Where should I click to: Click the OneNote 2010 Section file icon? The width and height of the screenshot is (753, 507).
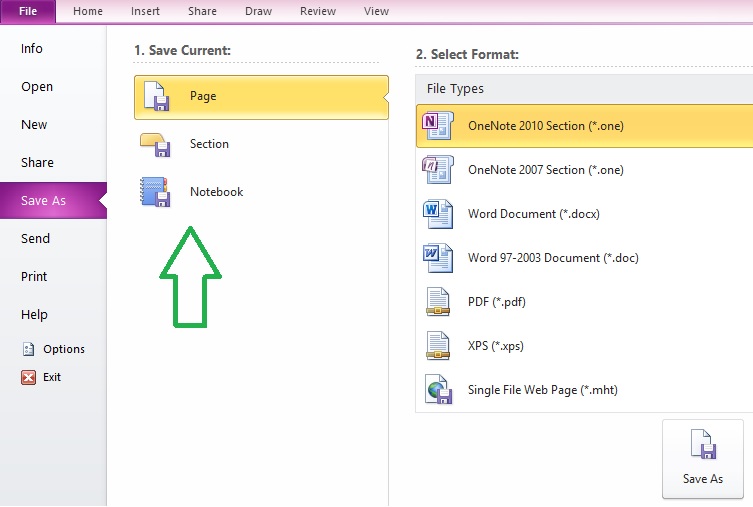pyautogui.click(x=437, y=126)
